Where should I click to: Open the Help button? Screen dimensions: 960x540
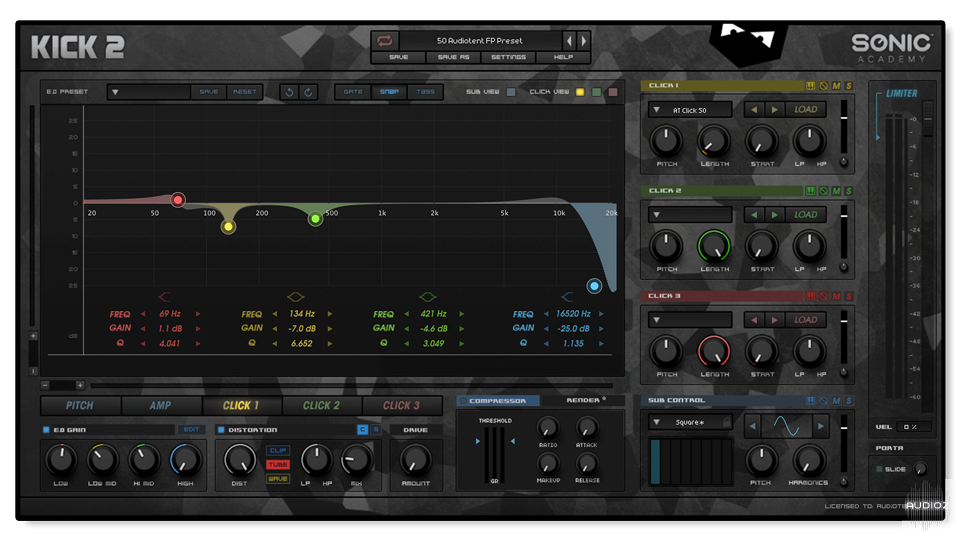563,58
